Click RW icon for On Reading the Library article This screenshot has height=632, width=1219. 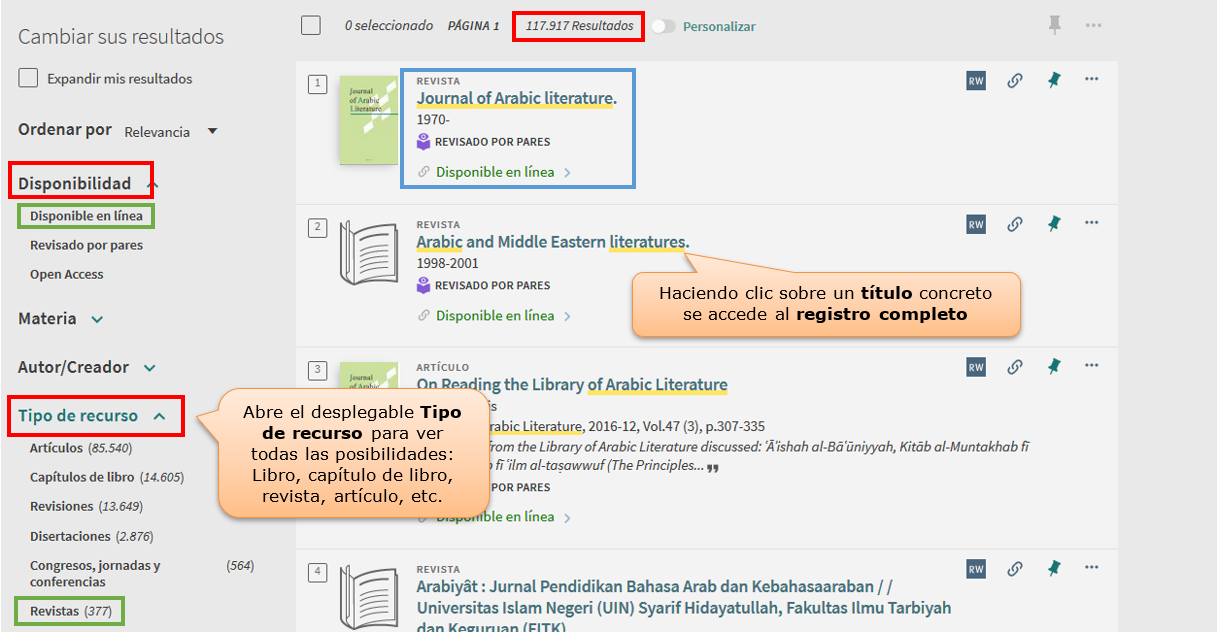tap(976, 368)
